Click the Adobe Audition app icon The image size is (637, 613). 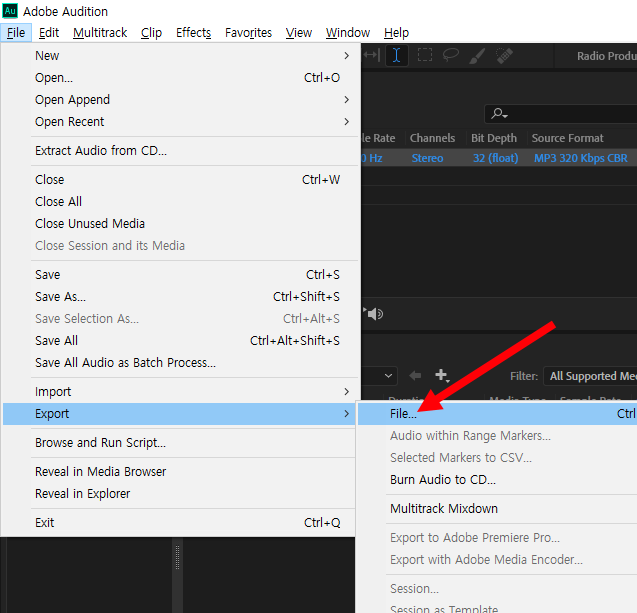[x=10, y=11]
